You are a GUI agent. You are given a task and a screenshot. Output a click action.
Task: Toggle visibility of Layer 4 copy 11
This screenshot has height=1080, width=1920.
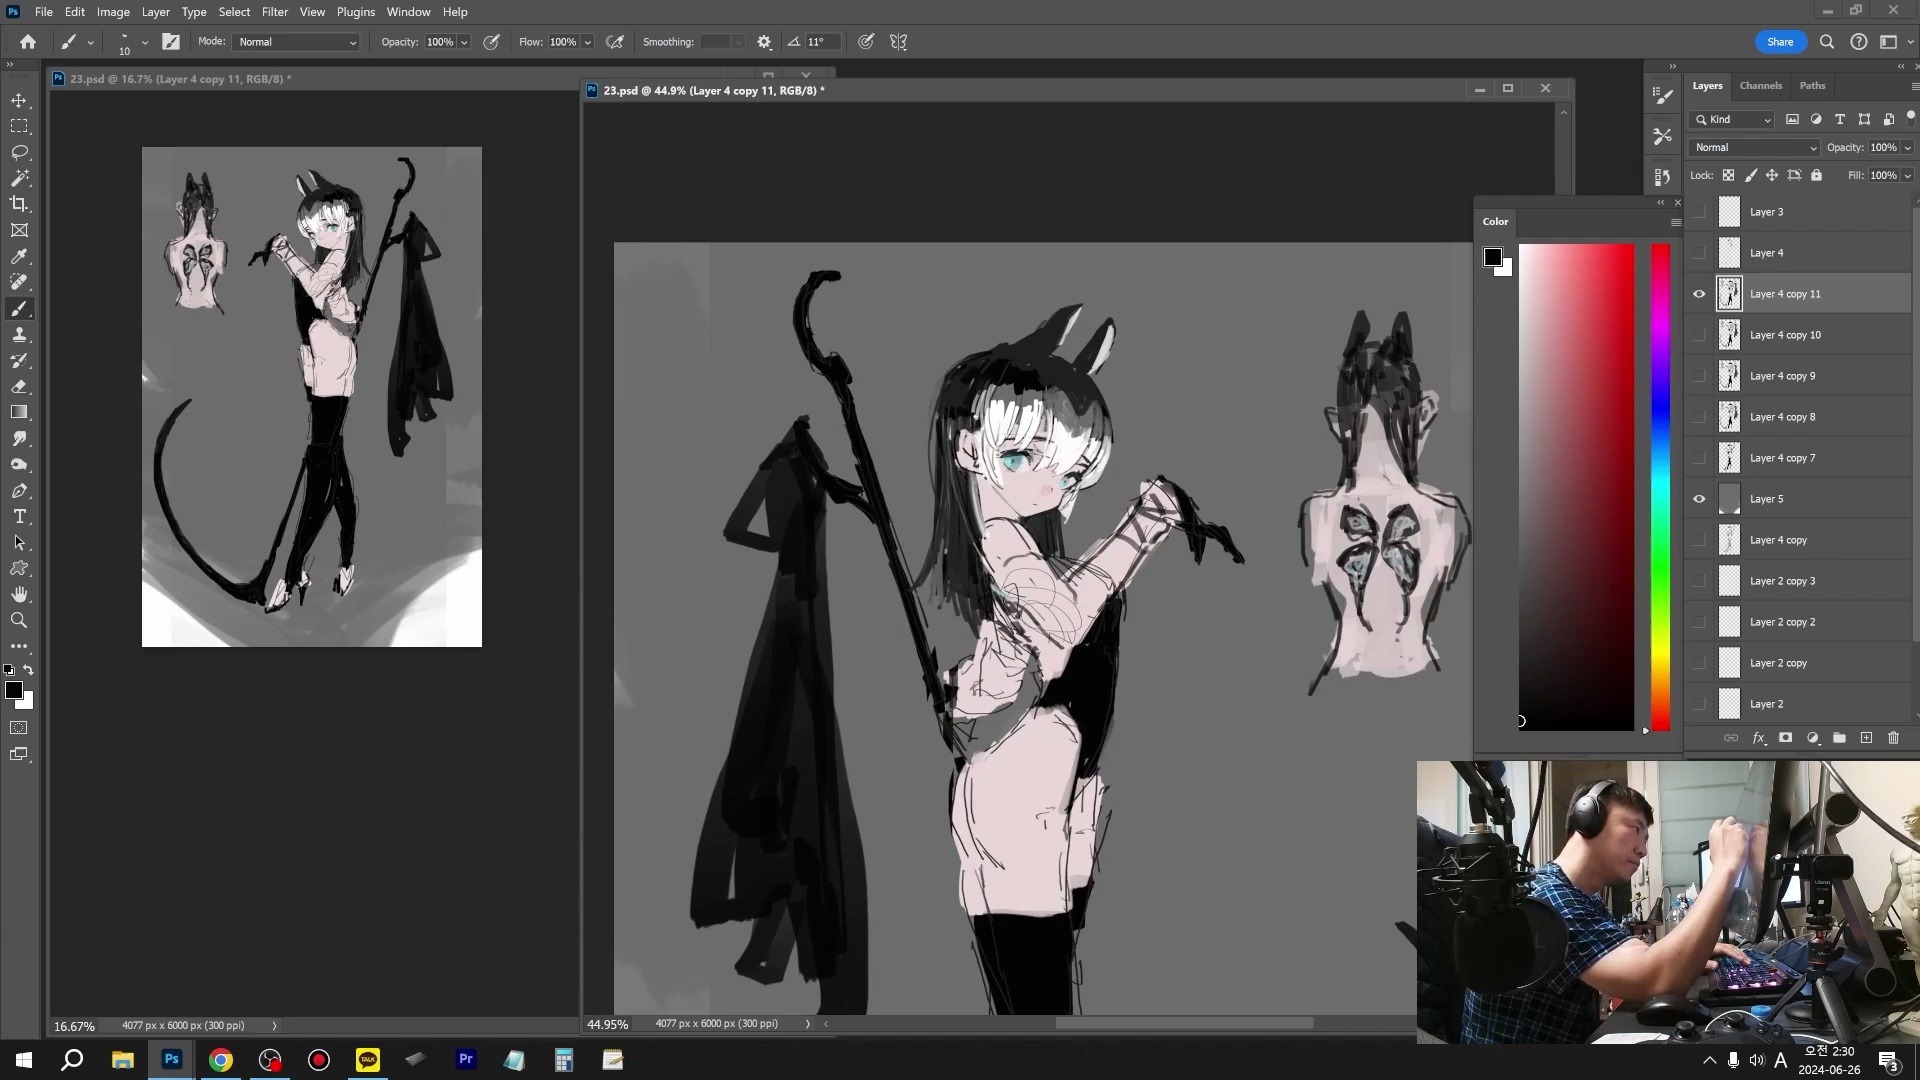coord(1700,293)
